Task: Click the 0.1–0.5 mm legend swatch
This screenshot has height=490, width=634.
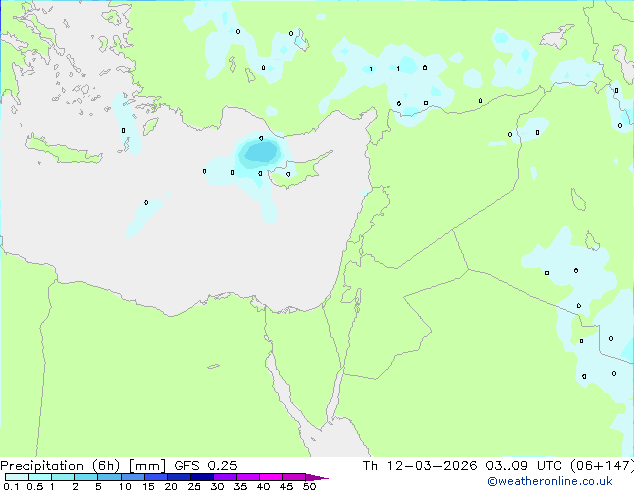Action: pos(17,477)
